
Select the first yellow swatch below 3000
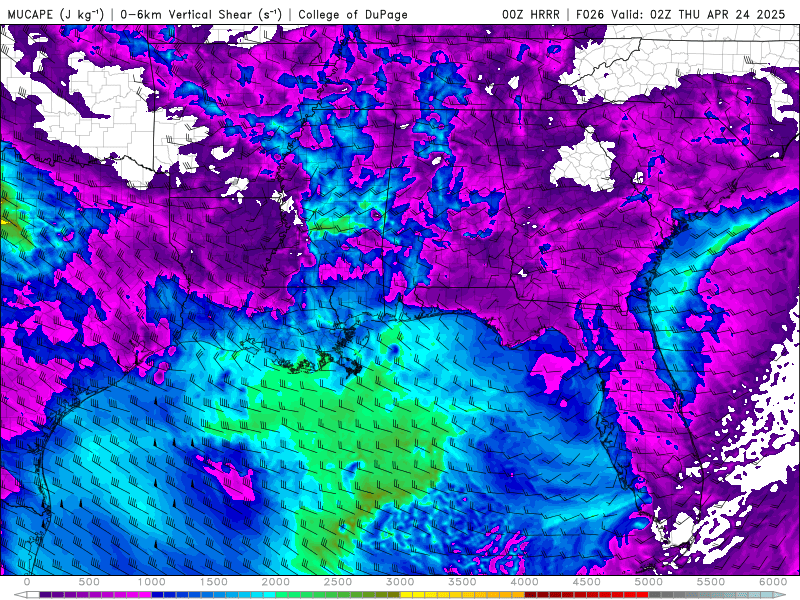coord(406,595)
